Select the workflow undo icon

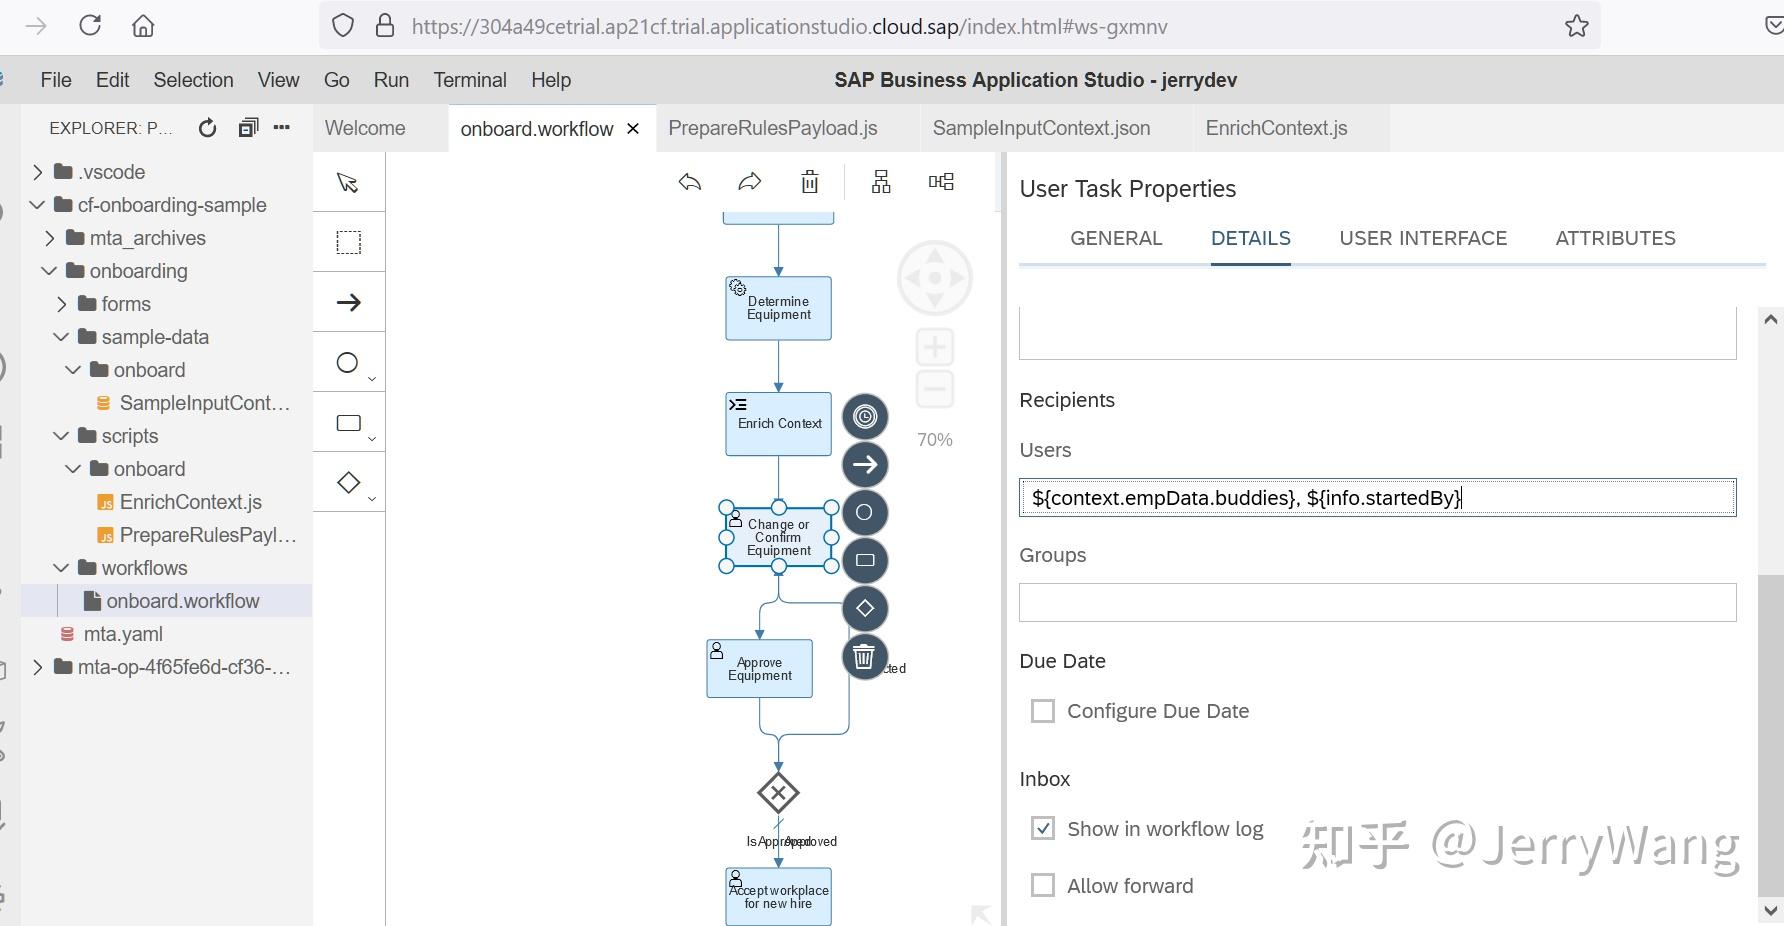[x=689, y=181]
